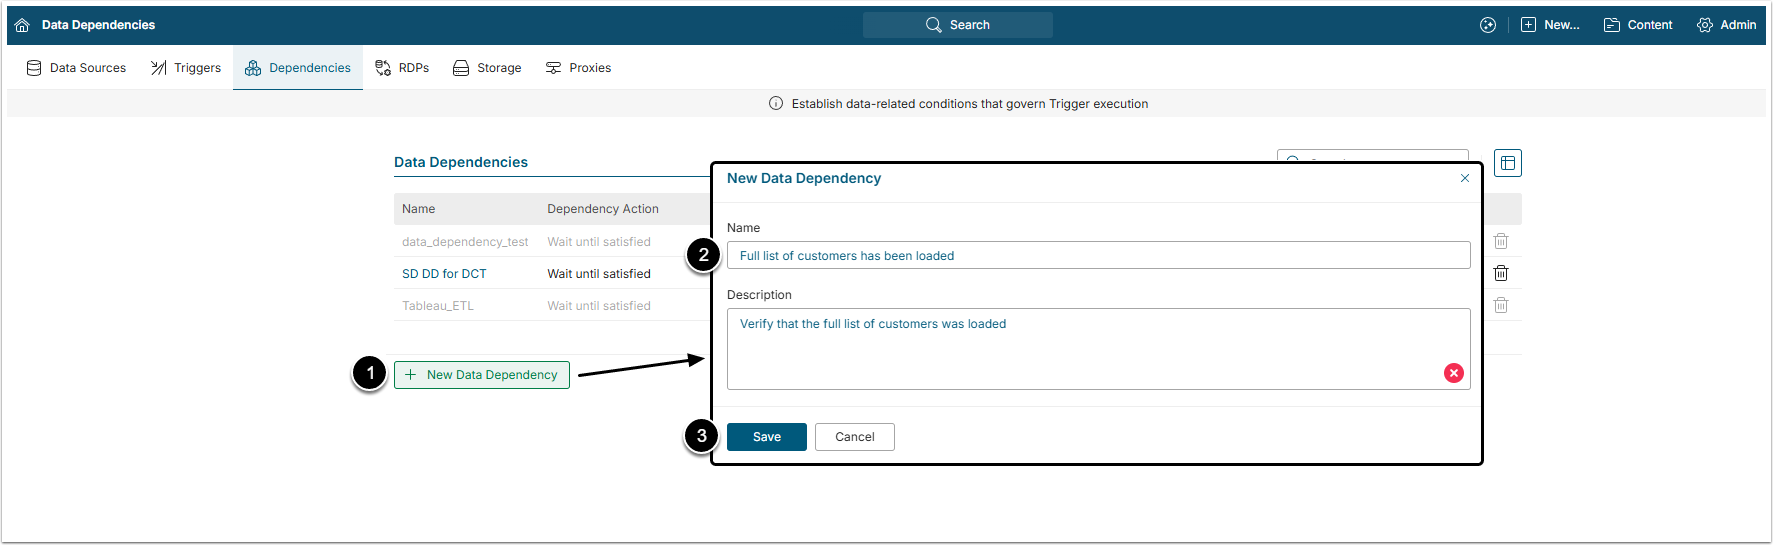Viewport: 1773px width, 545px height.
Task: Open the Admin gear menu
Action: tap(1726, 25)
